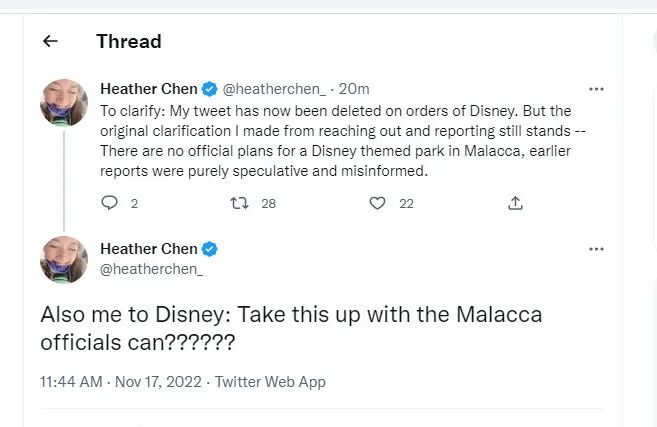Screen dimensions: 657x427
Task: Click the "Also me to Disney" tweet text
Action: (x=290, y=328)
